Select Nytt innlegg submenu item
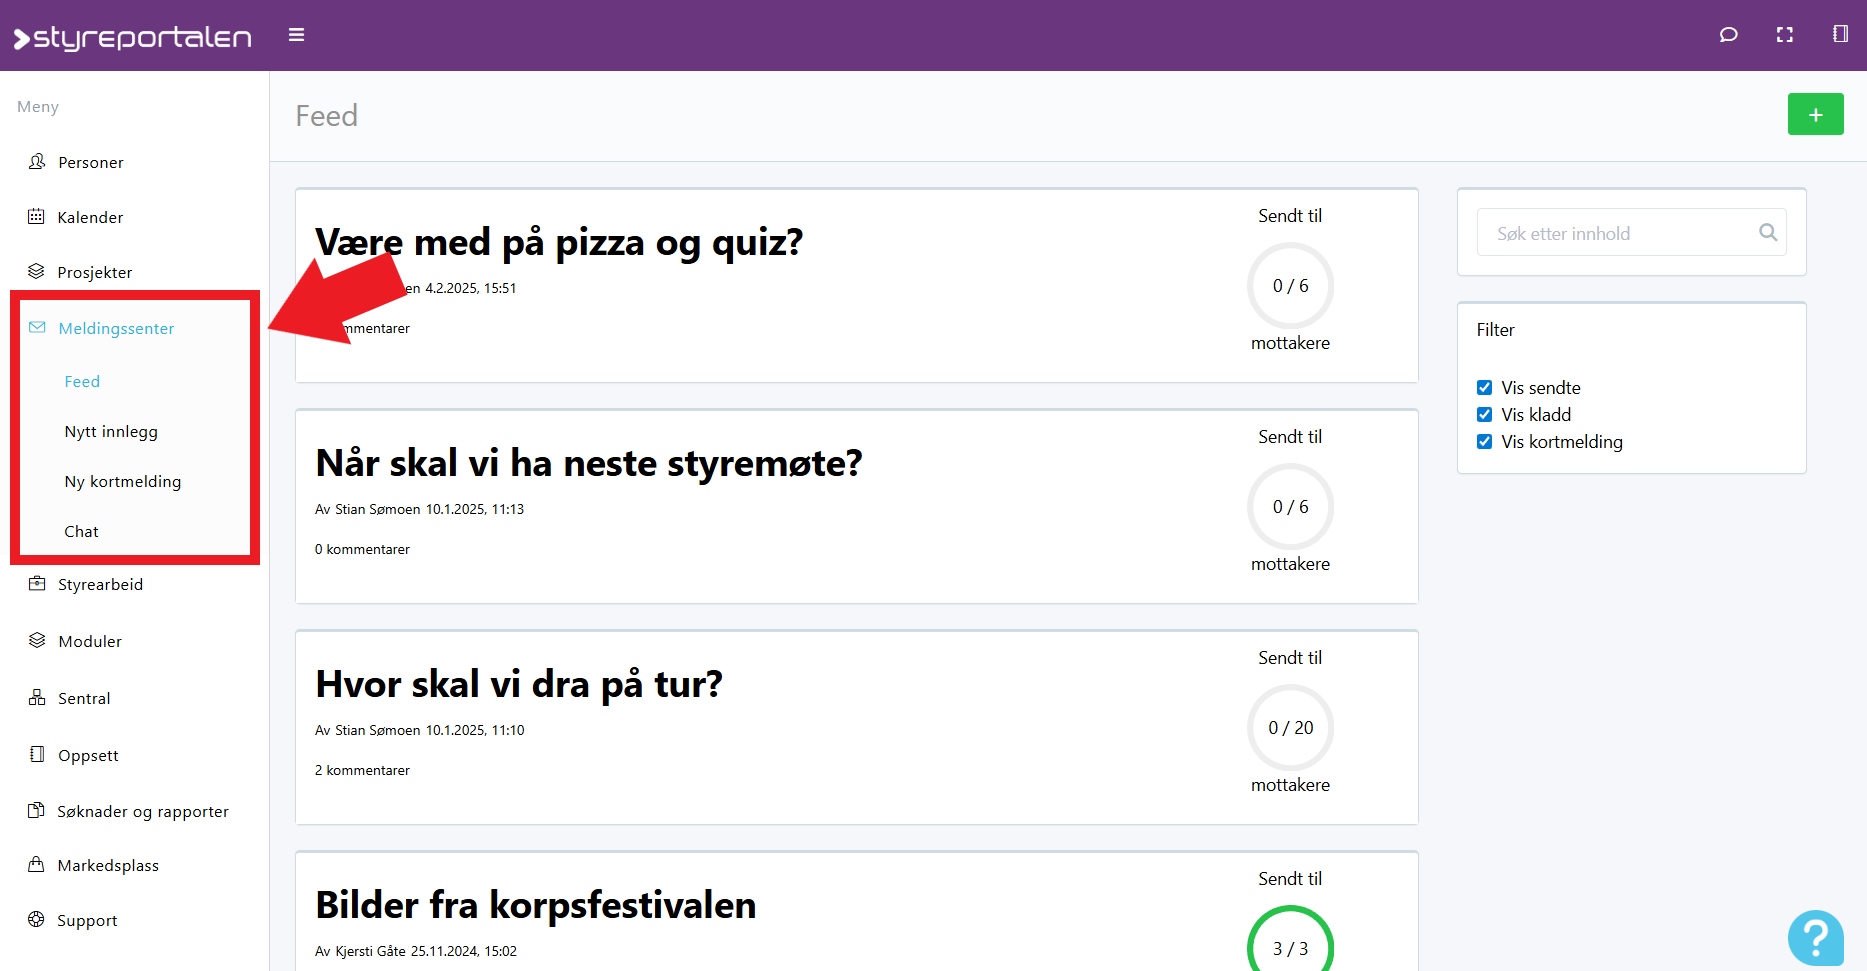Viewport: 1867px width, 971px height. [x=111, y=432]
